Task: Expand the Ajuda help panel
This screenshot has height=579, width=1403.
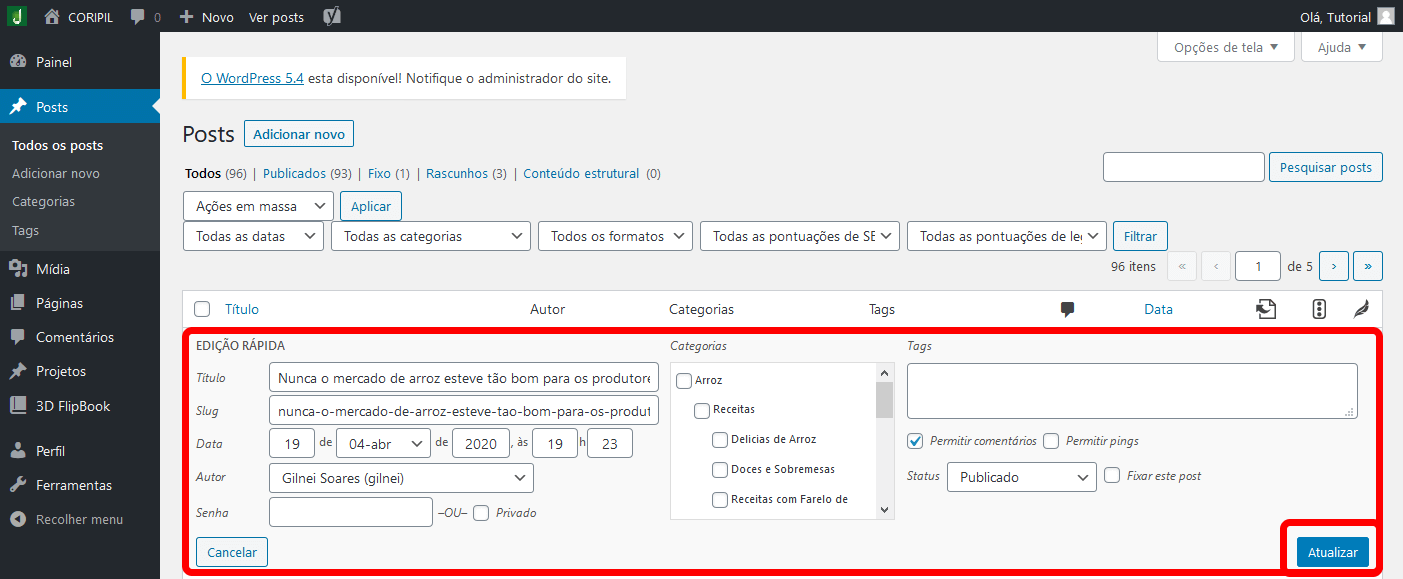Action: pyautogui.click(x=1342, y=47)
